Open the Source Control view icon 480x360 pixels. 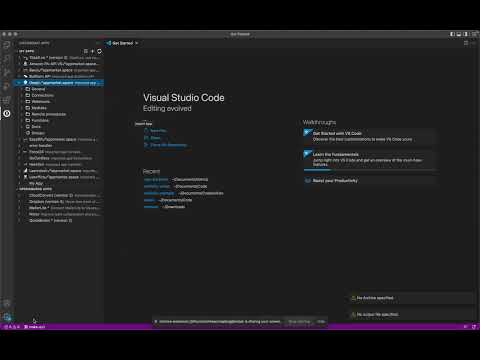click(x=7, y=72)
